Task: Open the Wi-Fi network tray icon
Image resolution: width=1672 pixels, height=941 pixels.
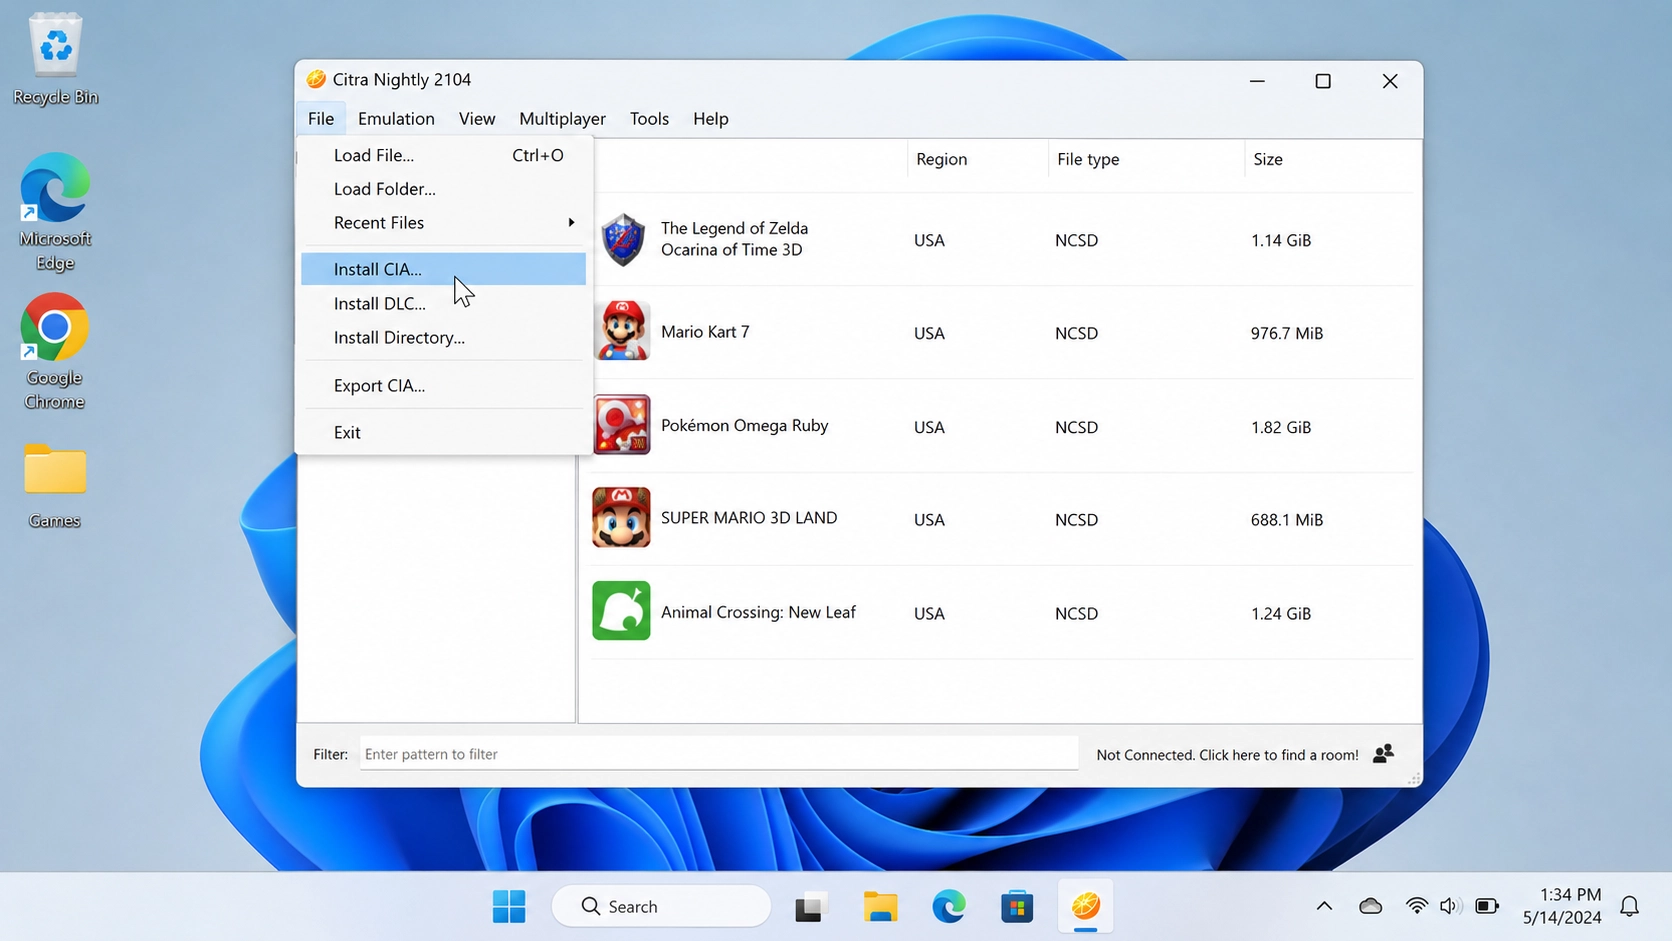Action: (1417, 907)
